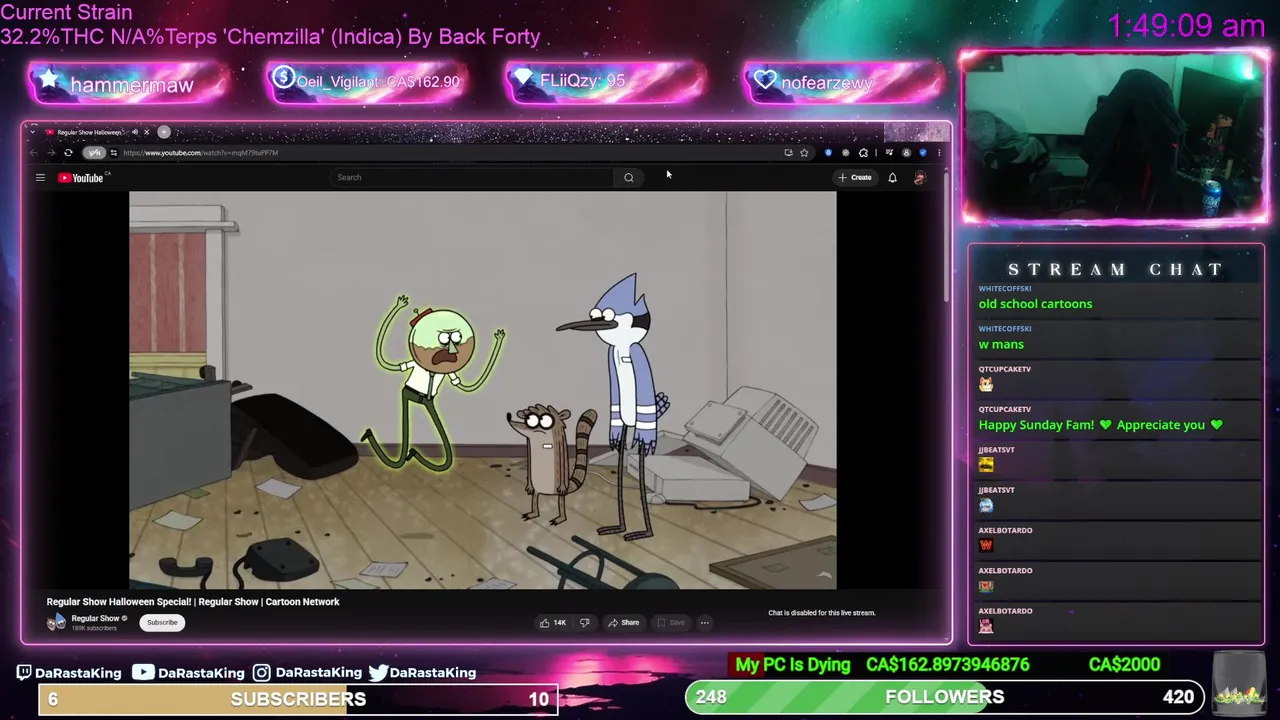Bookmark this page with star icon

pyautogui.click(x=804, y=153)
